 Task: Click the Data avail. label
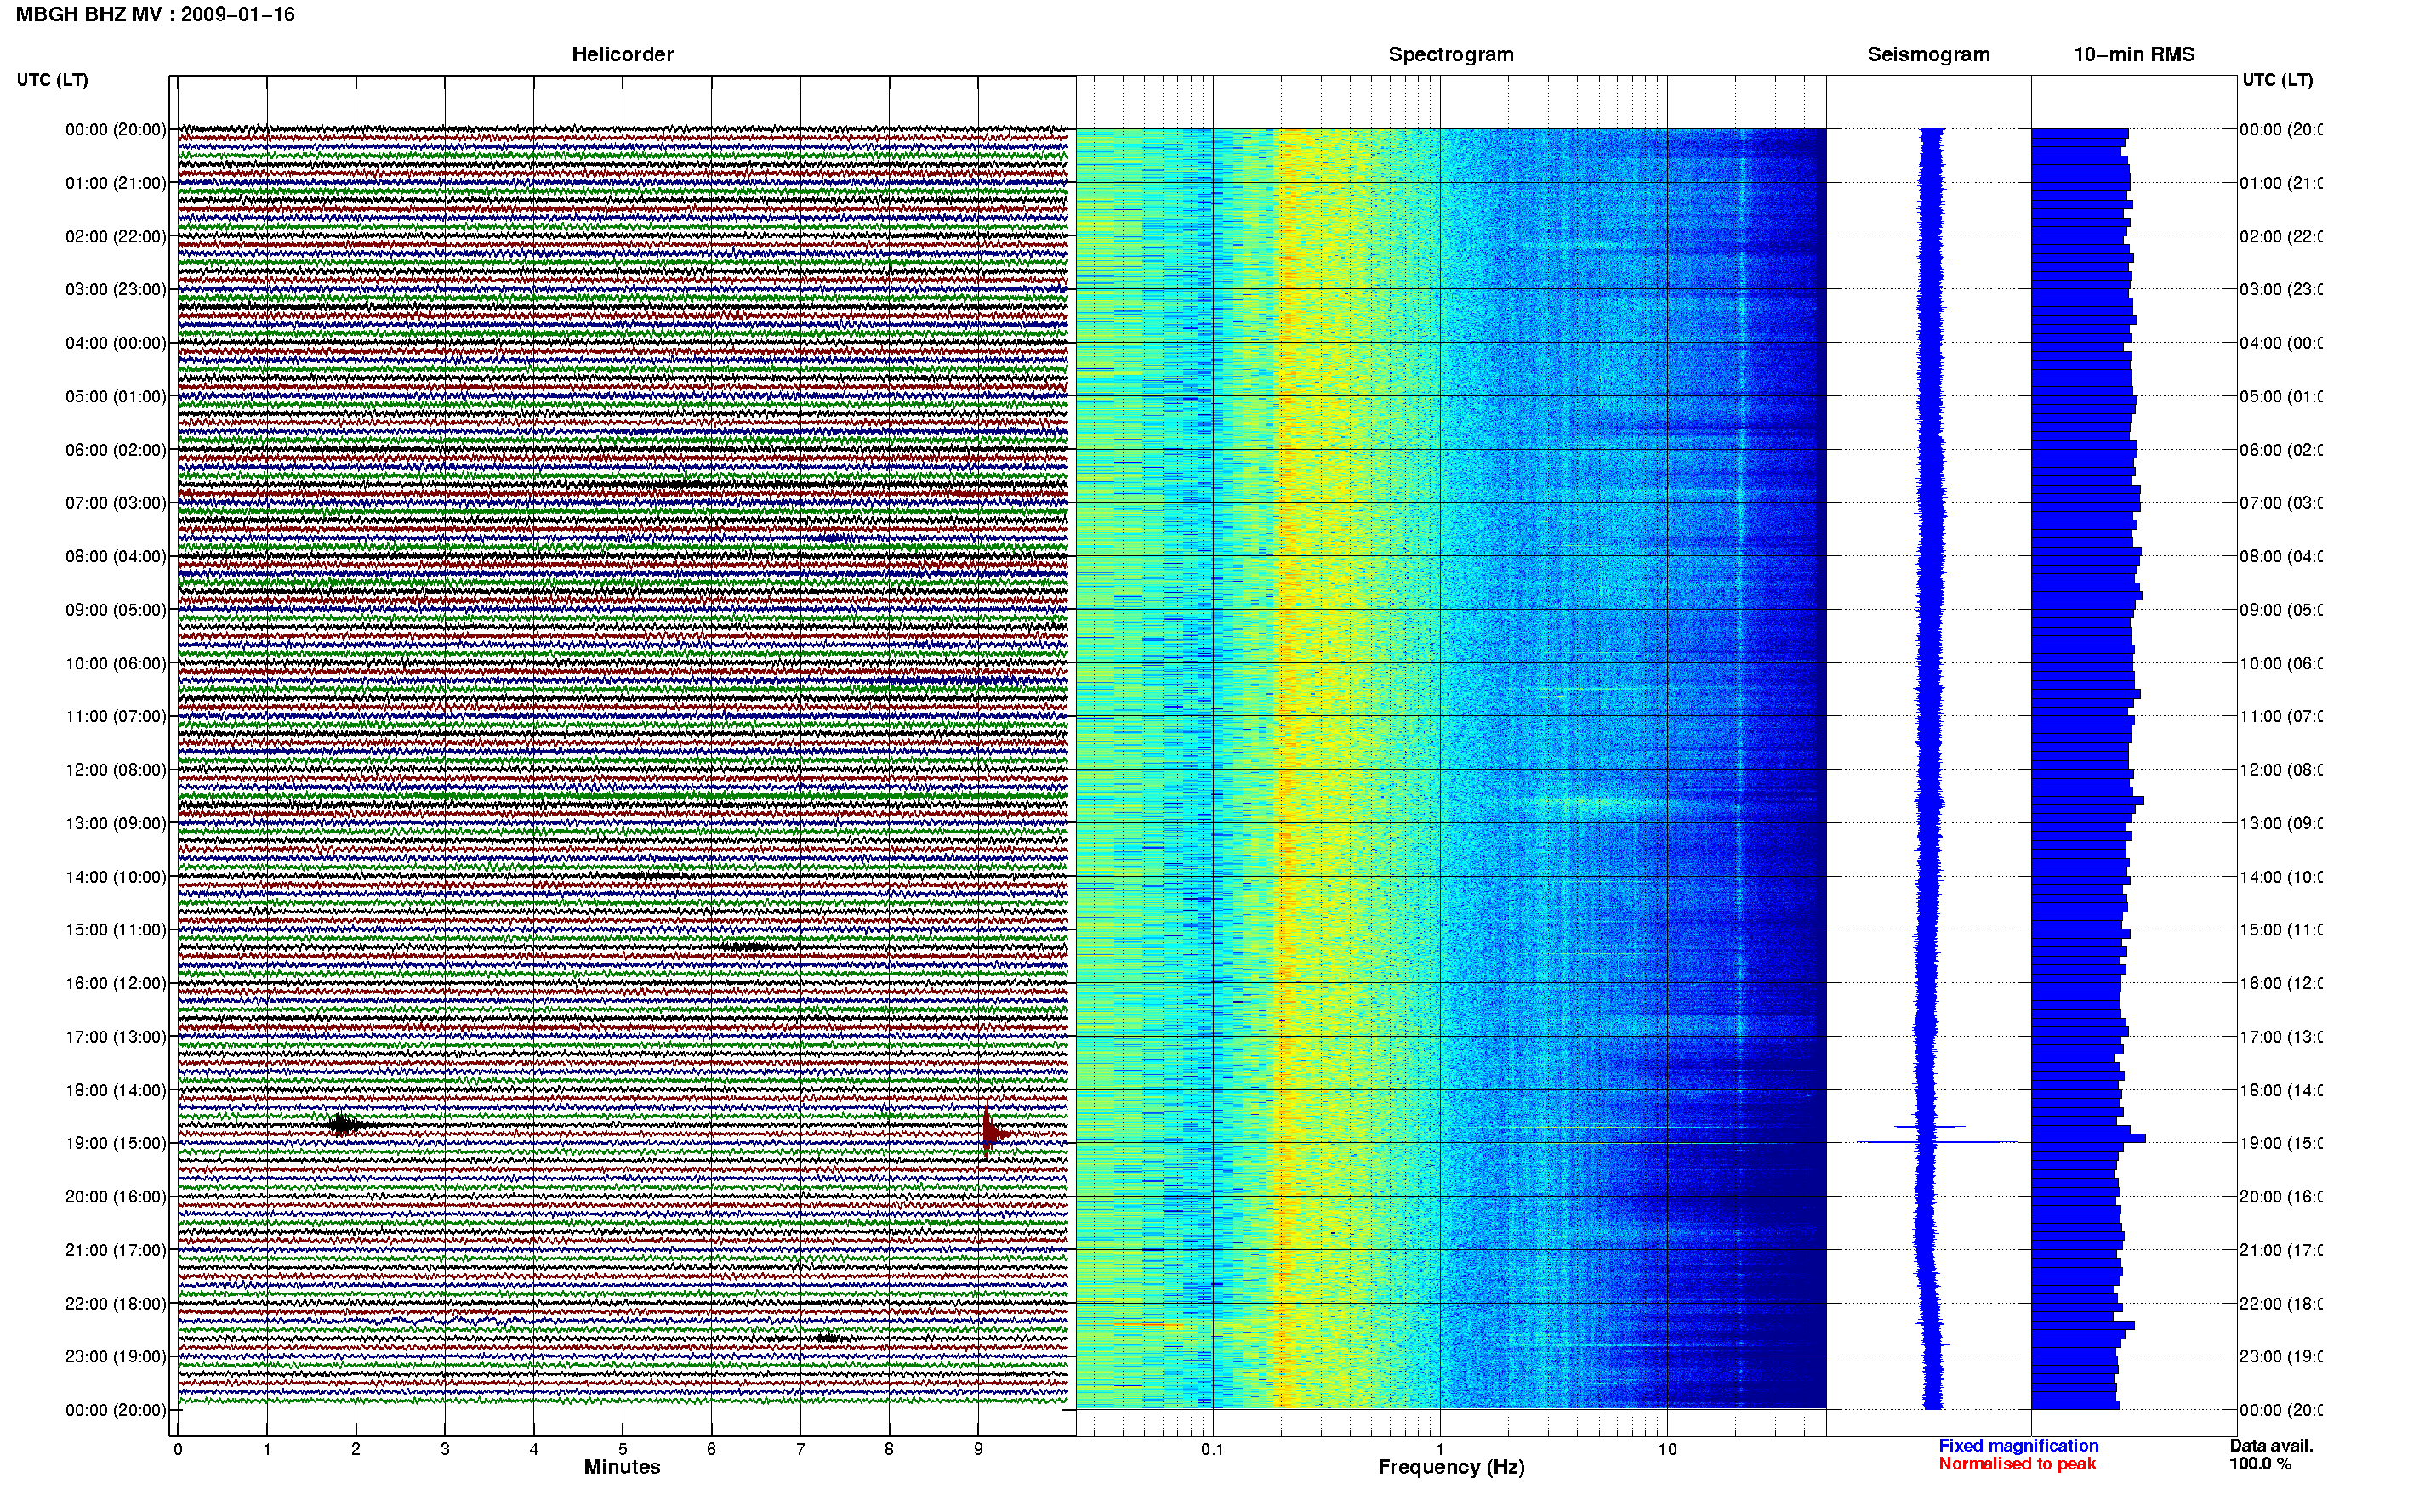tap(2272, 1446)
